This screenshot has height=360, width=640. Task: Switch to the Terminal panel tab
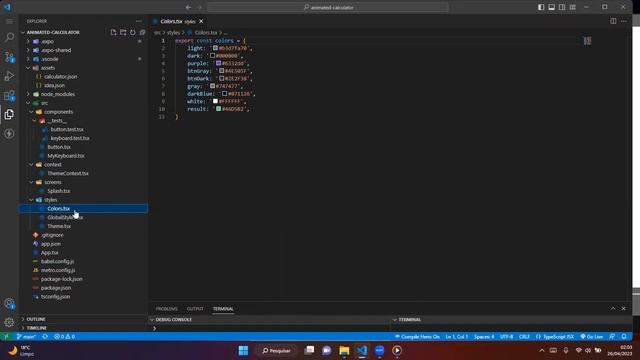click(223, 309)
